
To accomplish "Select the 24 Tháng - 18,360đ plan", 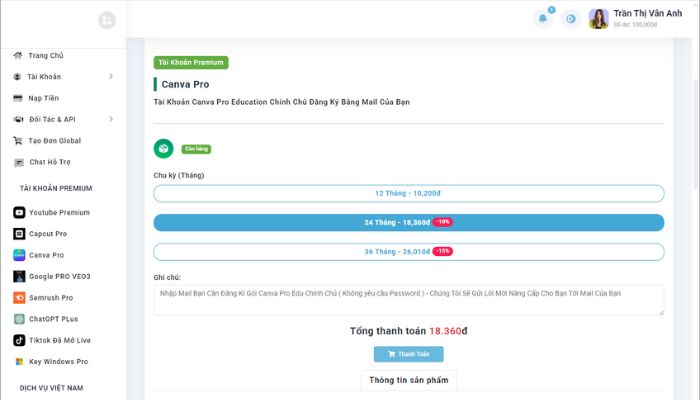I will click(409, 222).
